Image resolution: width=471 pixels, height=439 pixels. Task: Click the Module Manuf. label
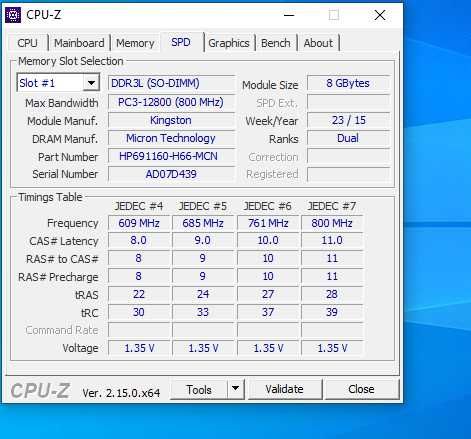63,121
